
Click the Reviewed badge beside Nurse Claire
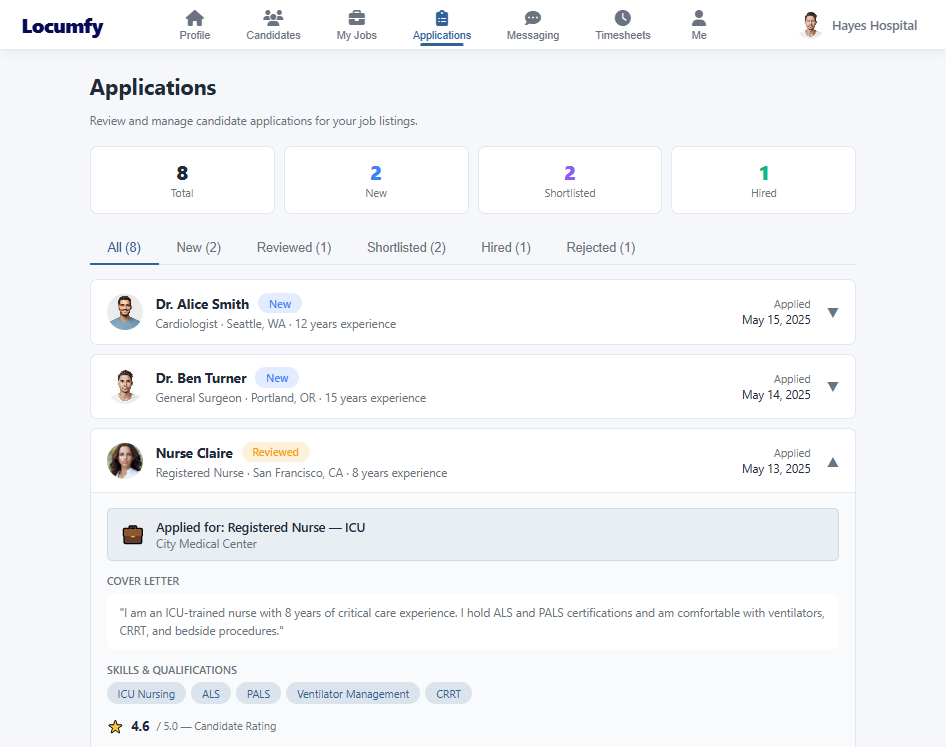pyautogui.click(x=275, y=452)
